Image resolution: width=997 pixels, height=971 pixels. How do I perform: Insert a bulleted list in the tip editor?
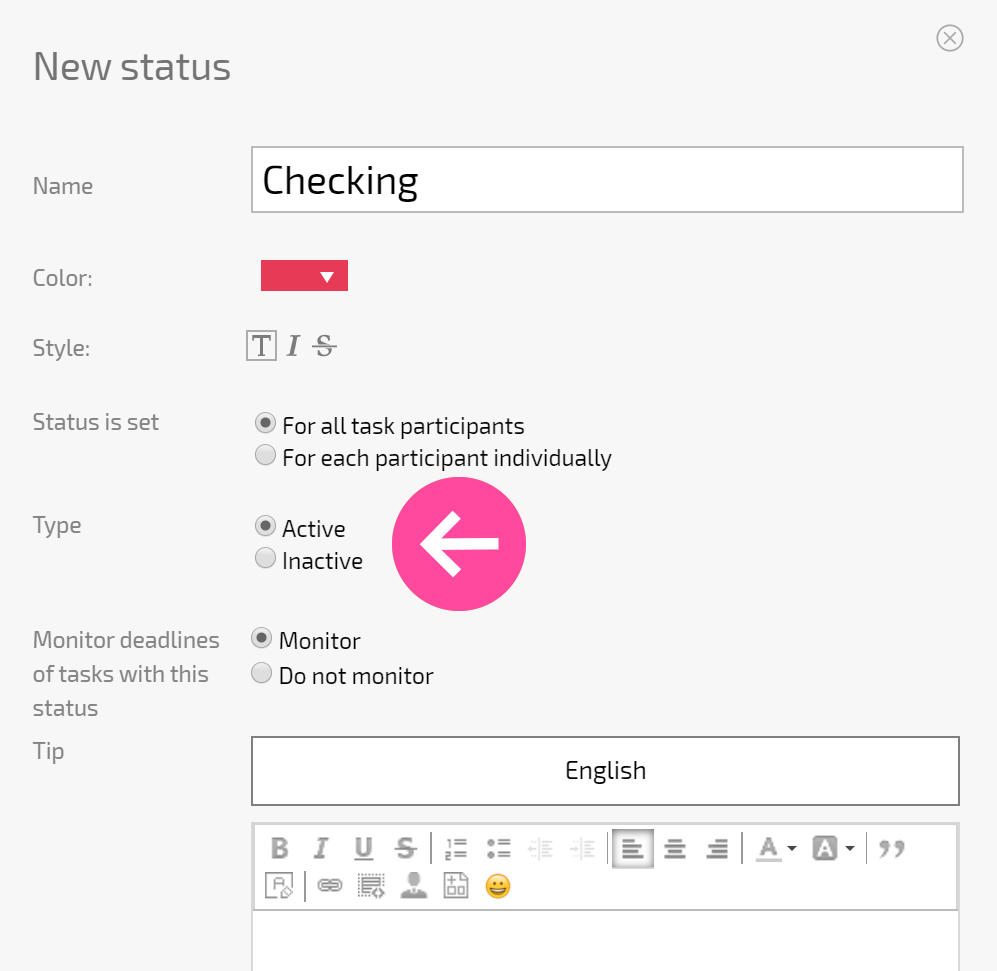point(498,848)
